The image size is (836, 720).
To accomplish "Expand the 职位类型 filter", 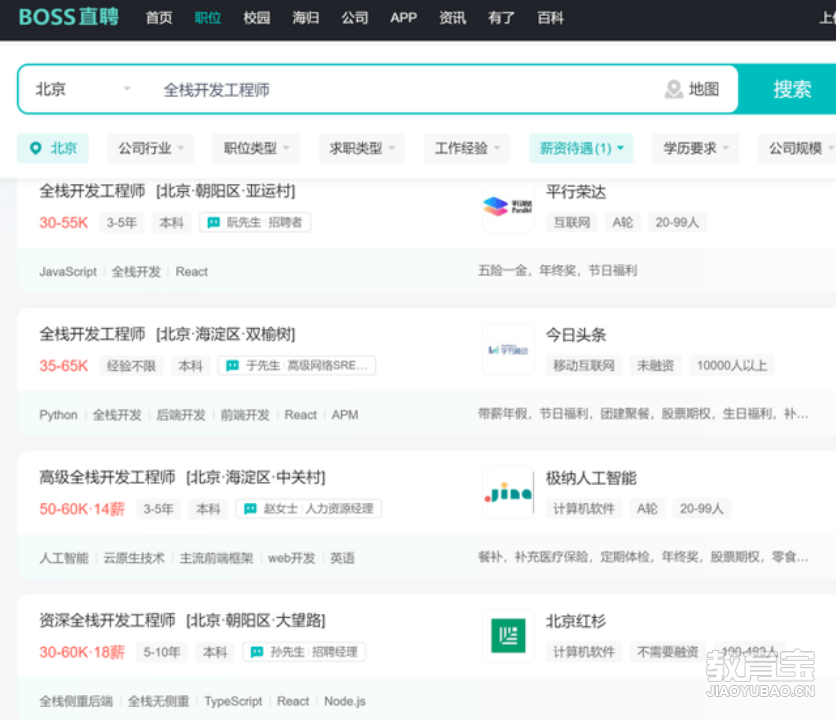I will point(256,148).
